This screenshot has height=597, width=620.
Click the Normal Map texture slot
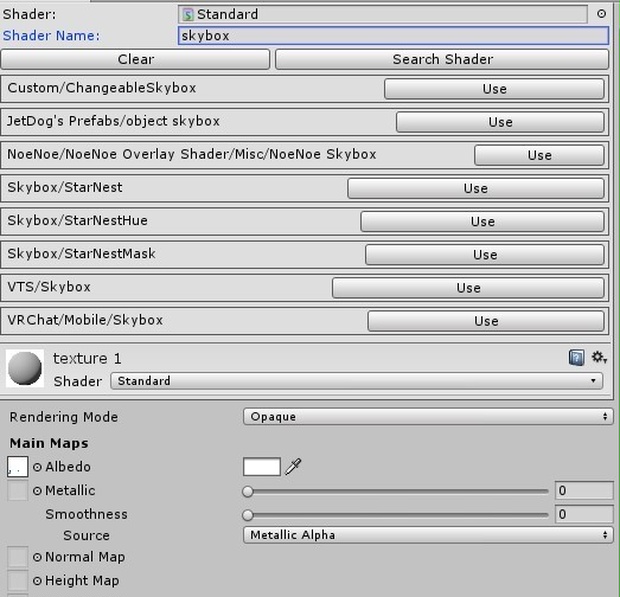click(17, 557)
